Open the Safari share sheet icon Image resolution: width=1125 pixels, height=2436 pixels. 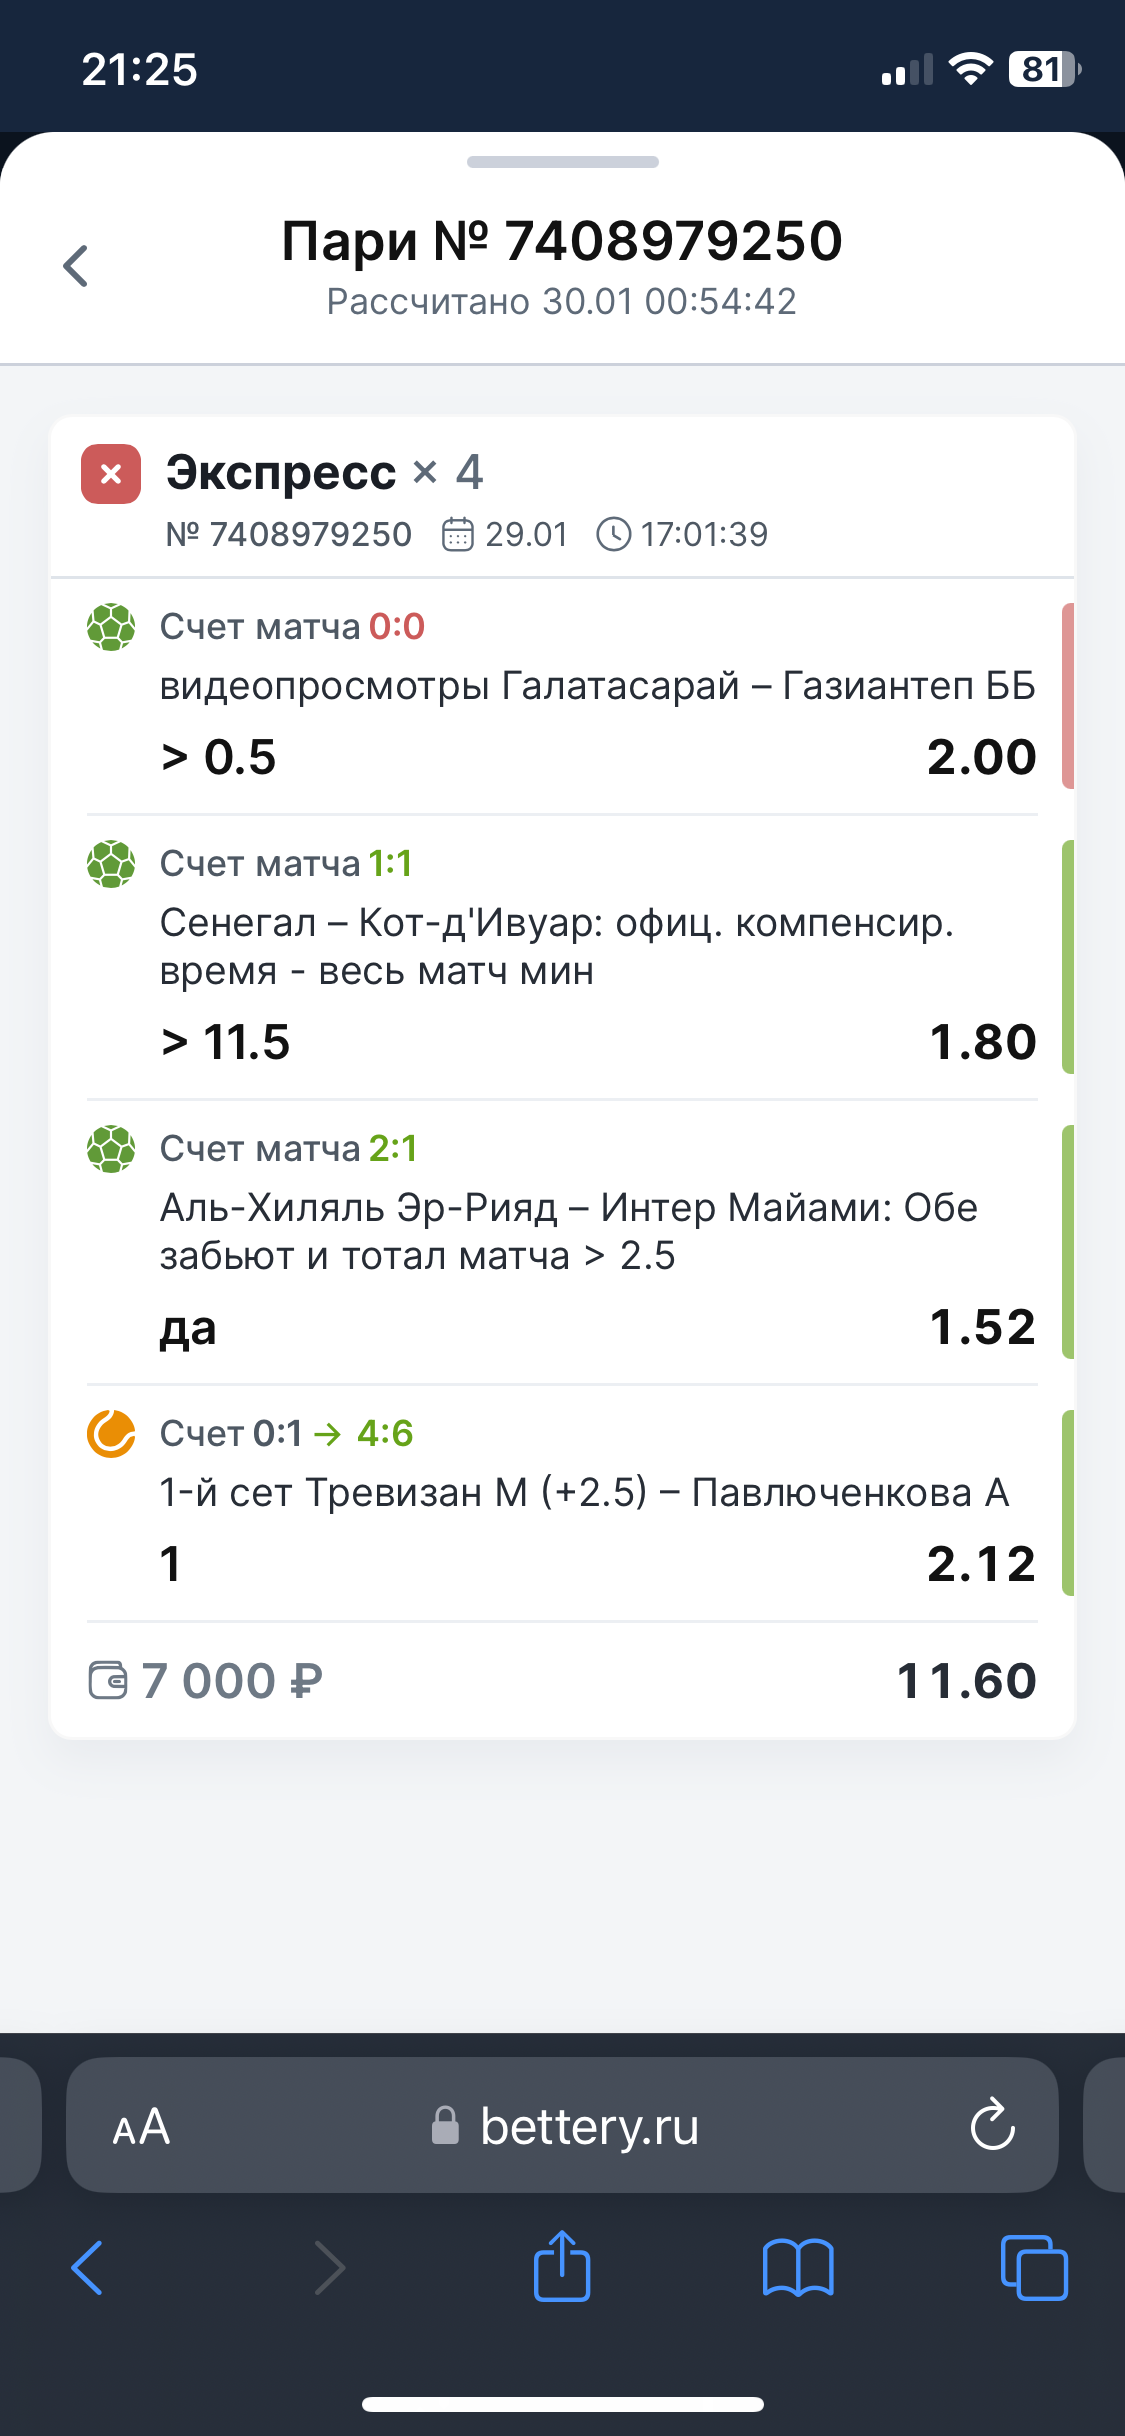(x=562, y=2266)
